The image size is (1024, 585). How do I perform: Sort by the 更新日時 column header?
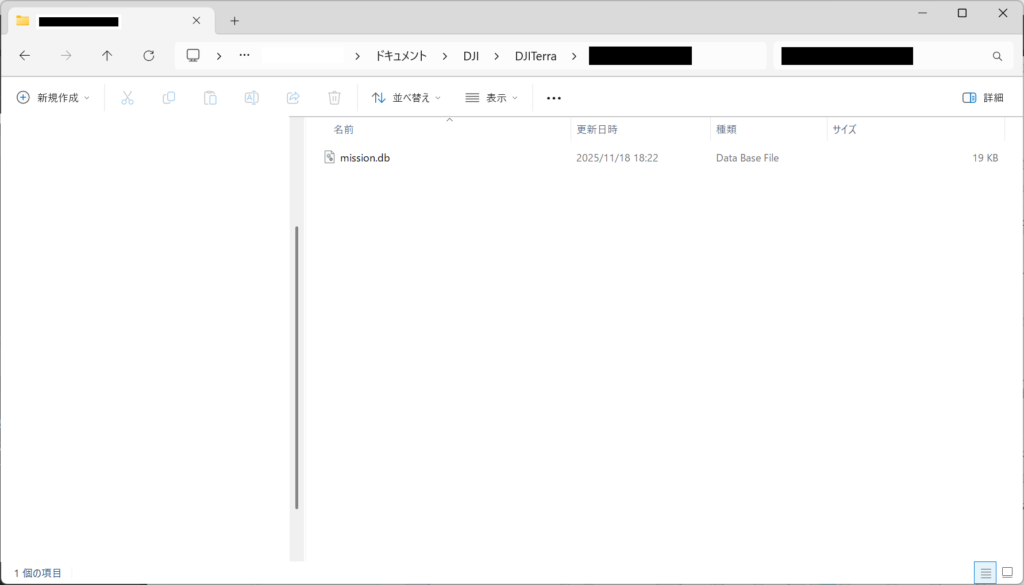(x=597, y=130)
